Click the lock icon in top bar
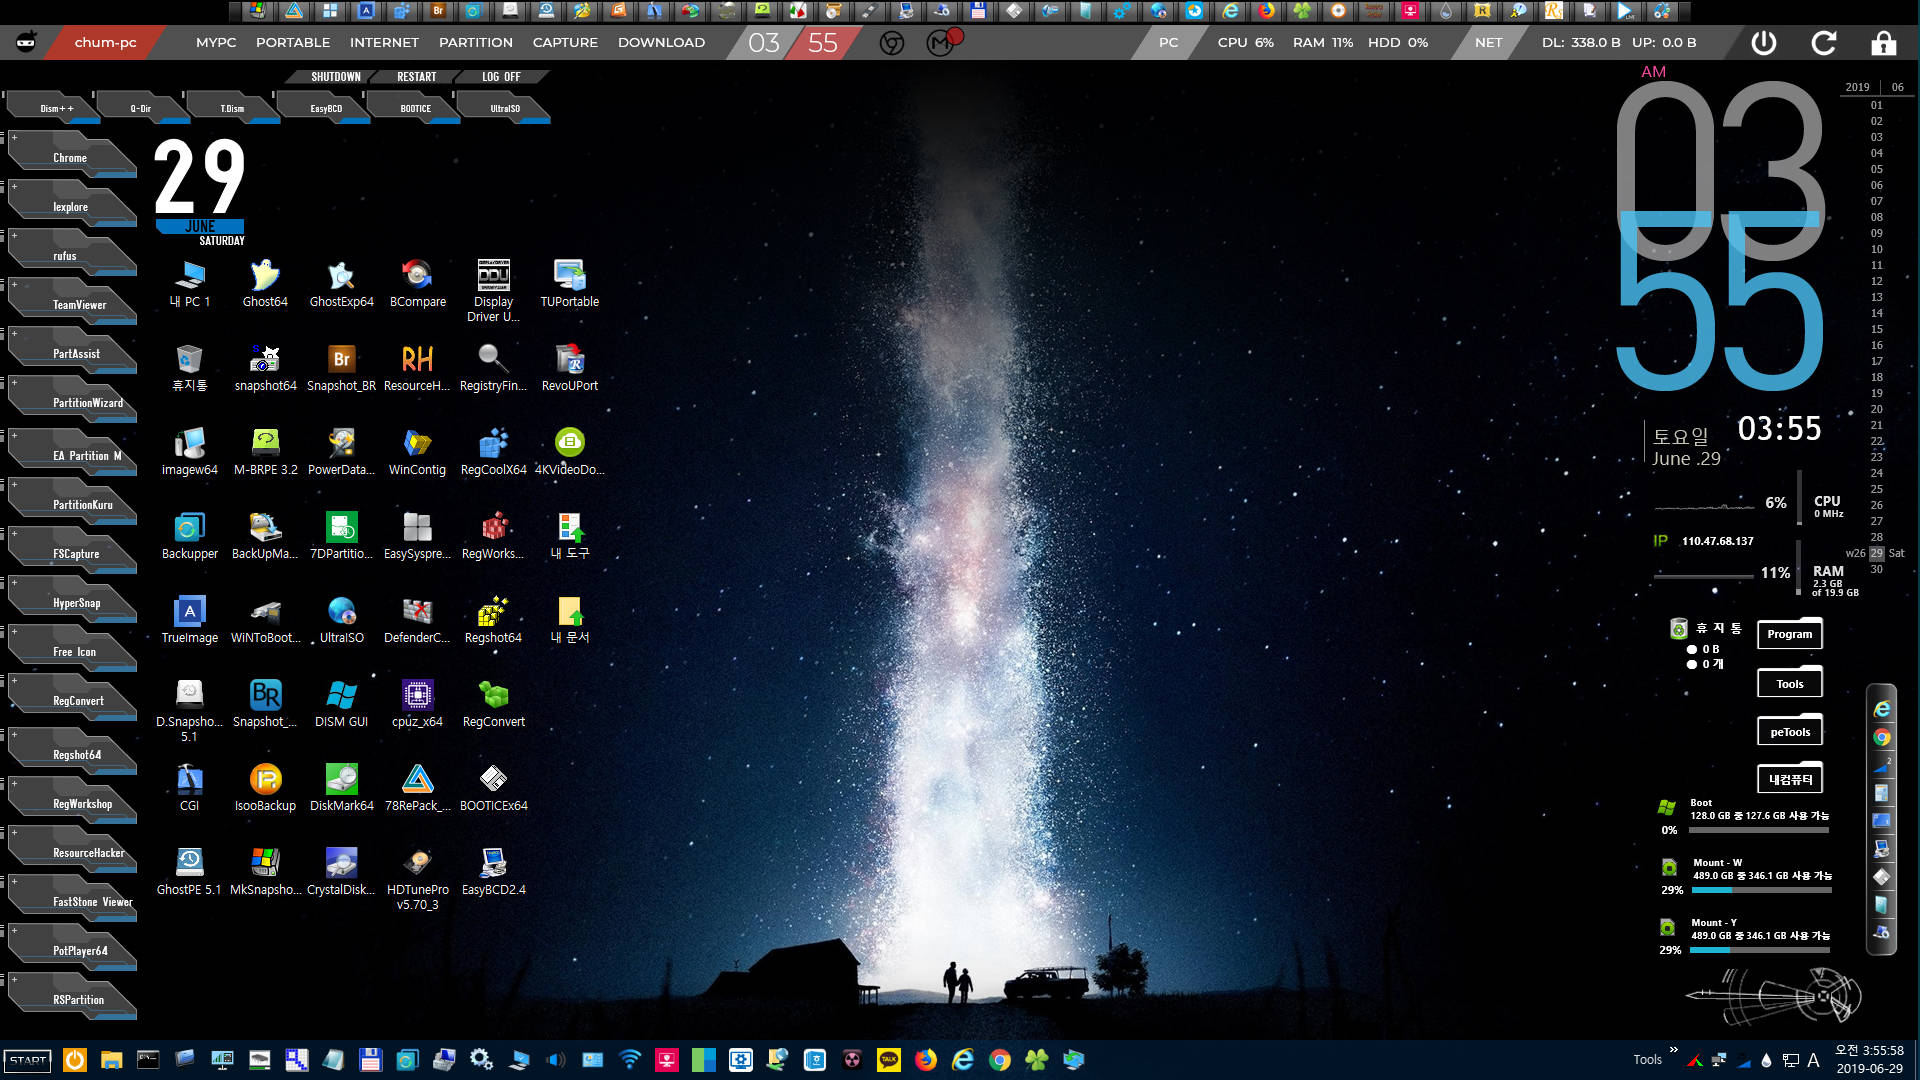 1884,43
